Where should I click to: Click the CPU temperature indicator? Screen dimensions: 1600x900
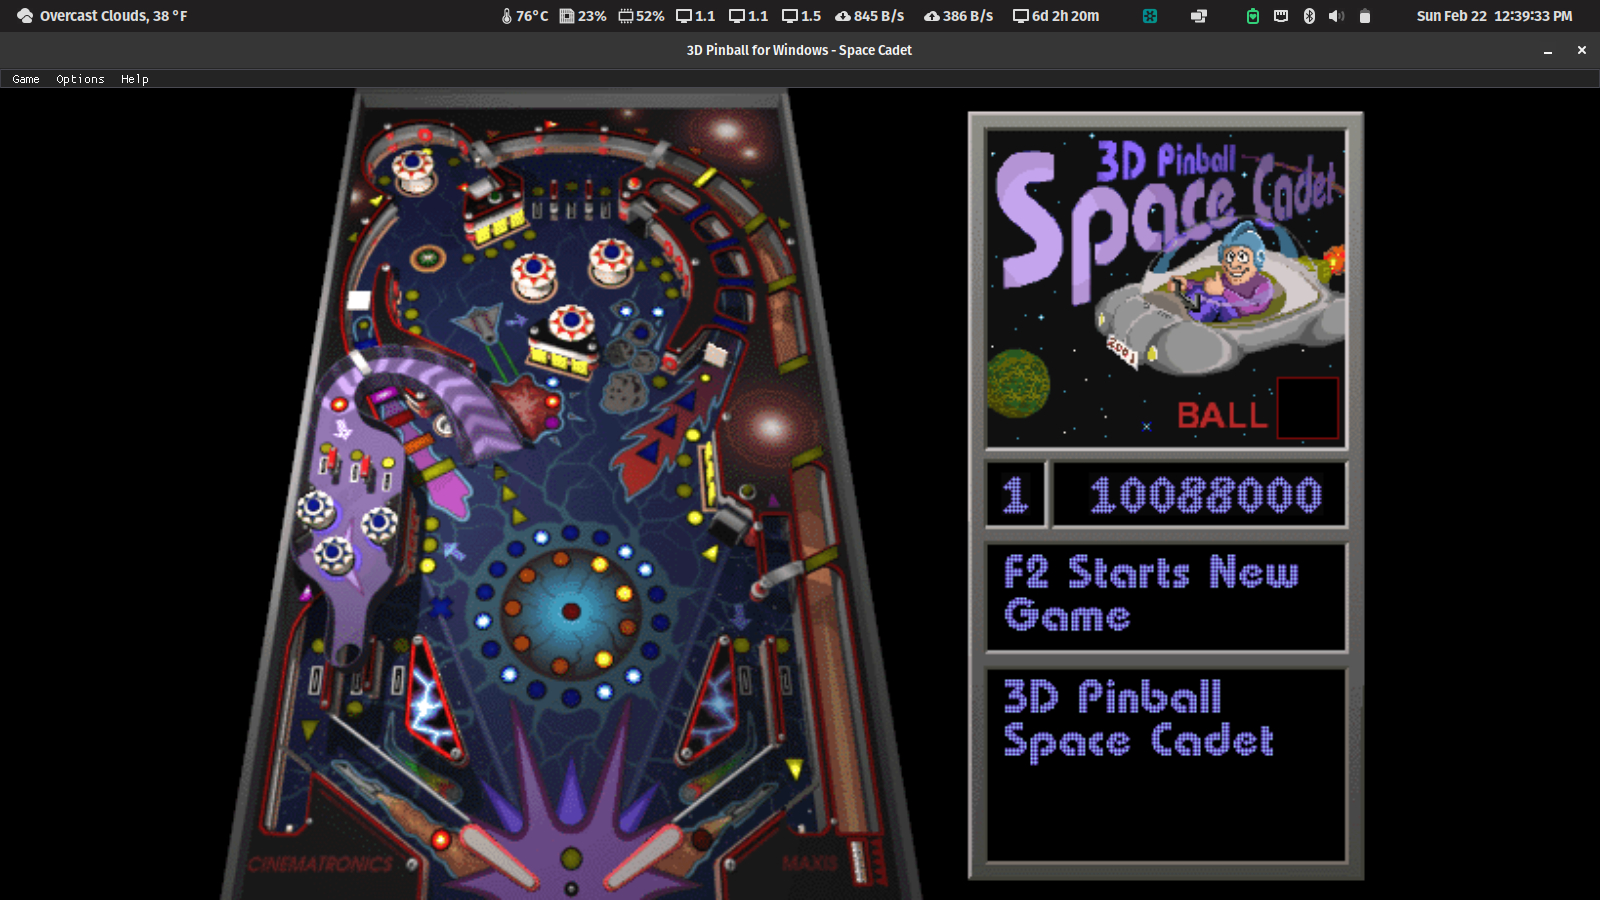524,16
